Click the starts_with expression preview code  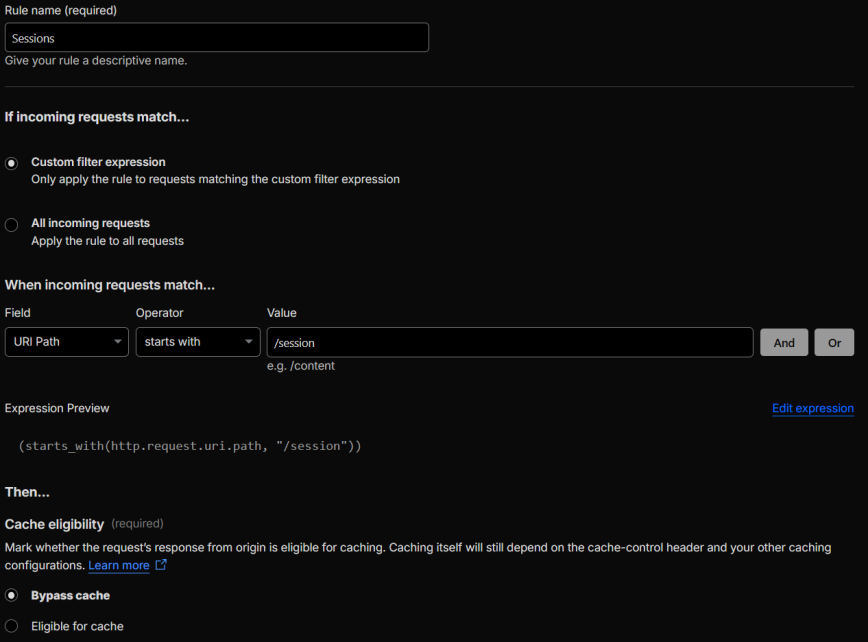click(x=189, y=446)
